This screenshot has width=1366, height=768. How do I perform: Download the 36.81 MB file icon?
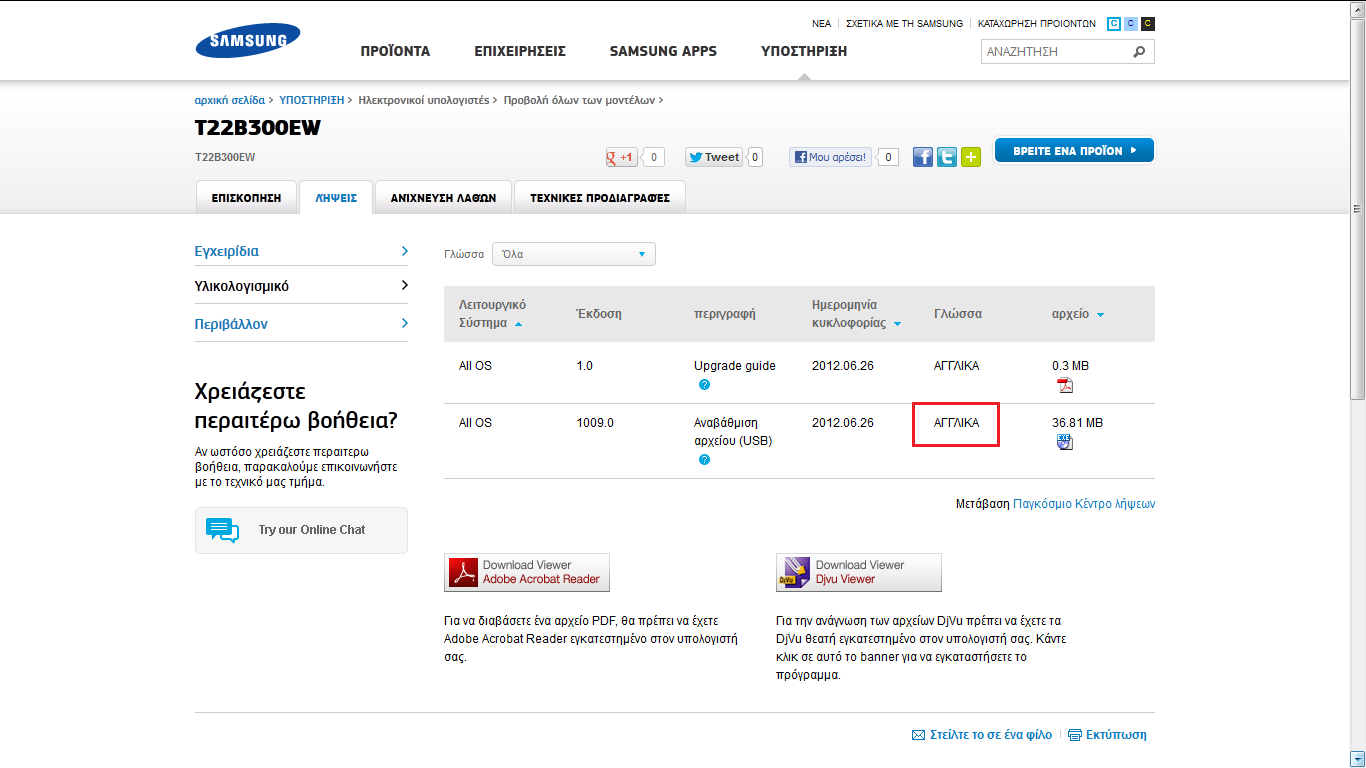[1065, 442]
